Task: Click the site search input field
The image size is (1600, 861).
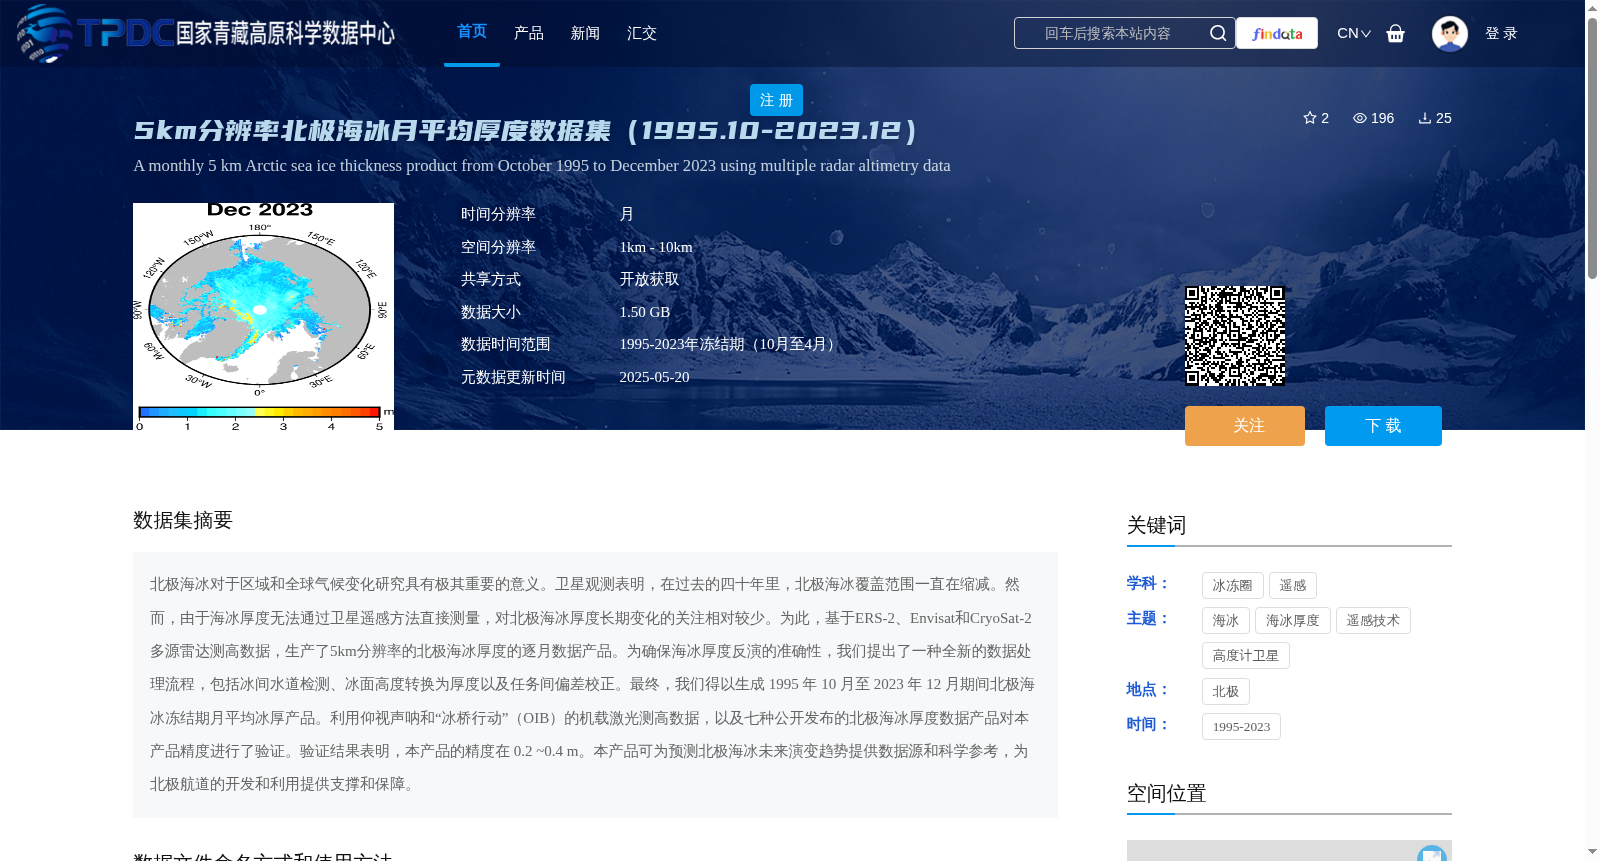Action: (x=1108, y=33)
